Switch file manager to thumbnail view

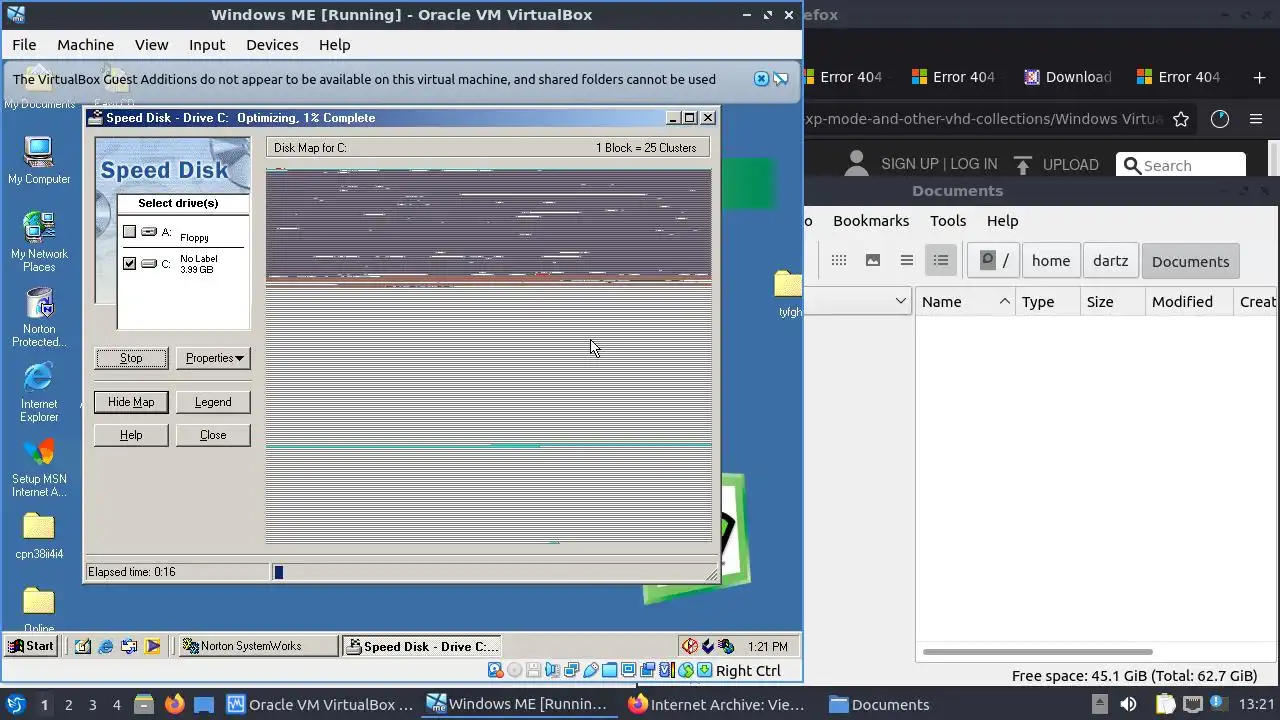[873, 261]
